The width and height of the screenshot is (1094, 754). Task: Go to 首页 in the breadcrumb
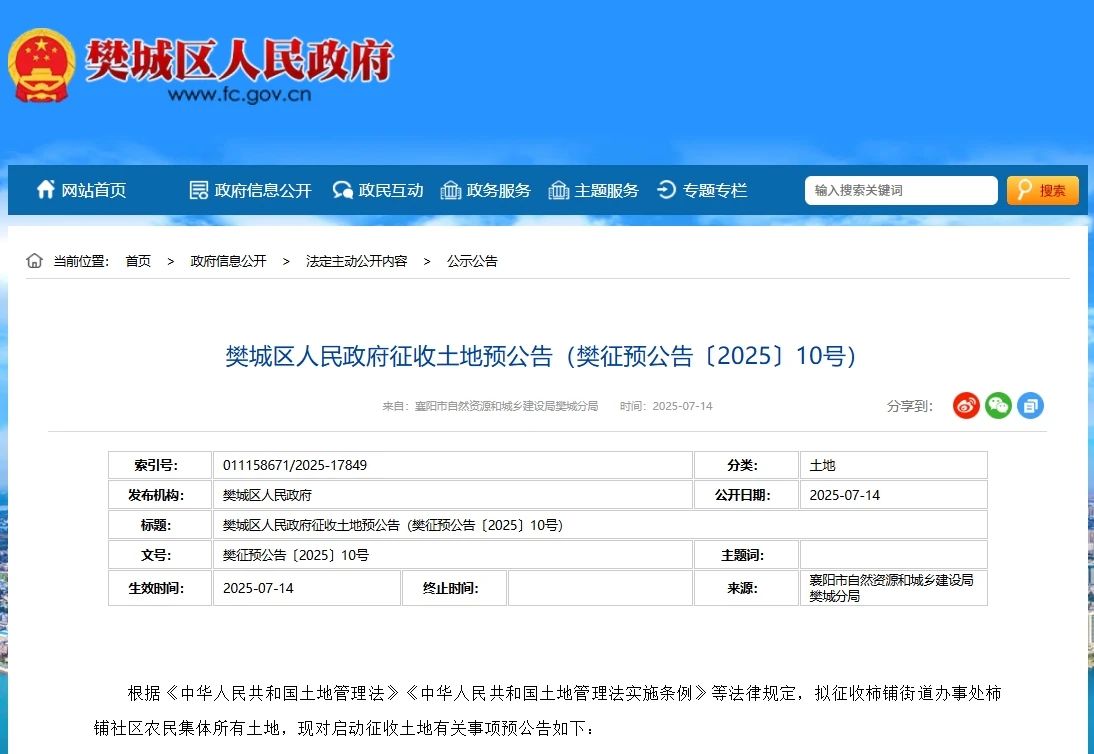pyautogui.click(x=138, y=261)
